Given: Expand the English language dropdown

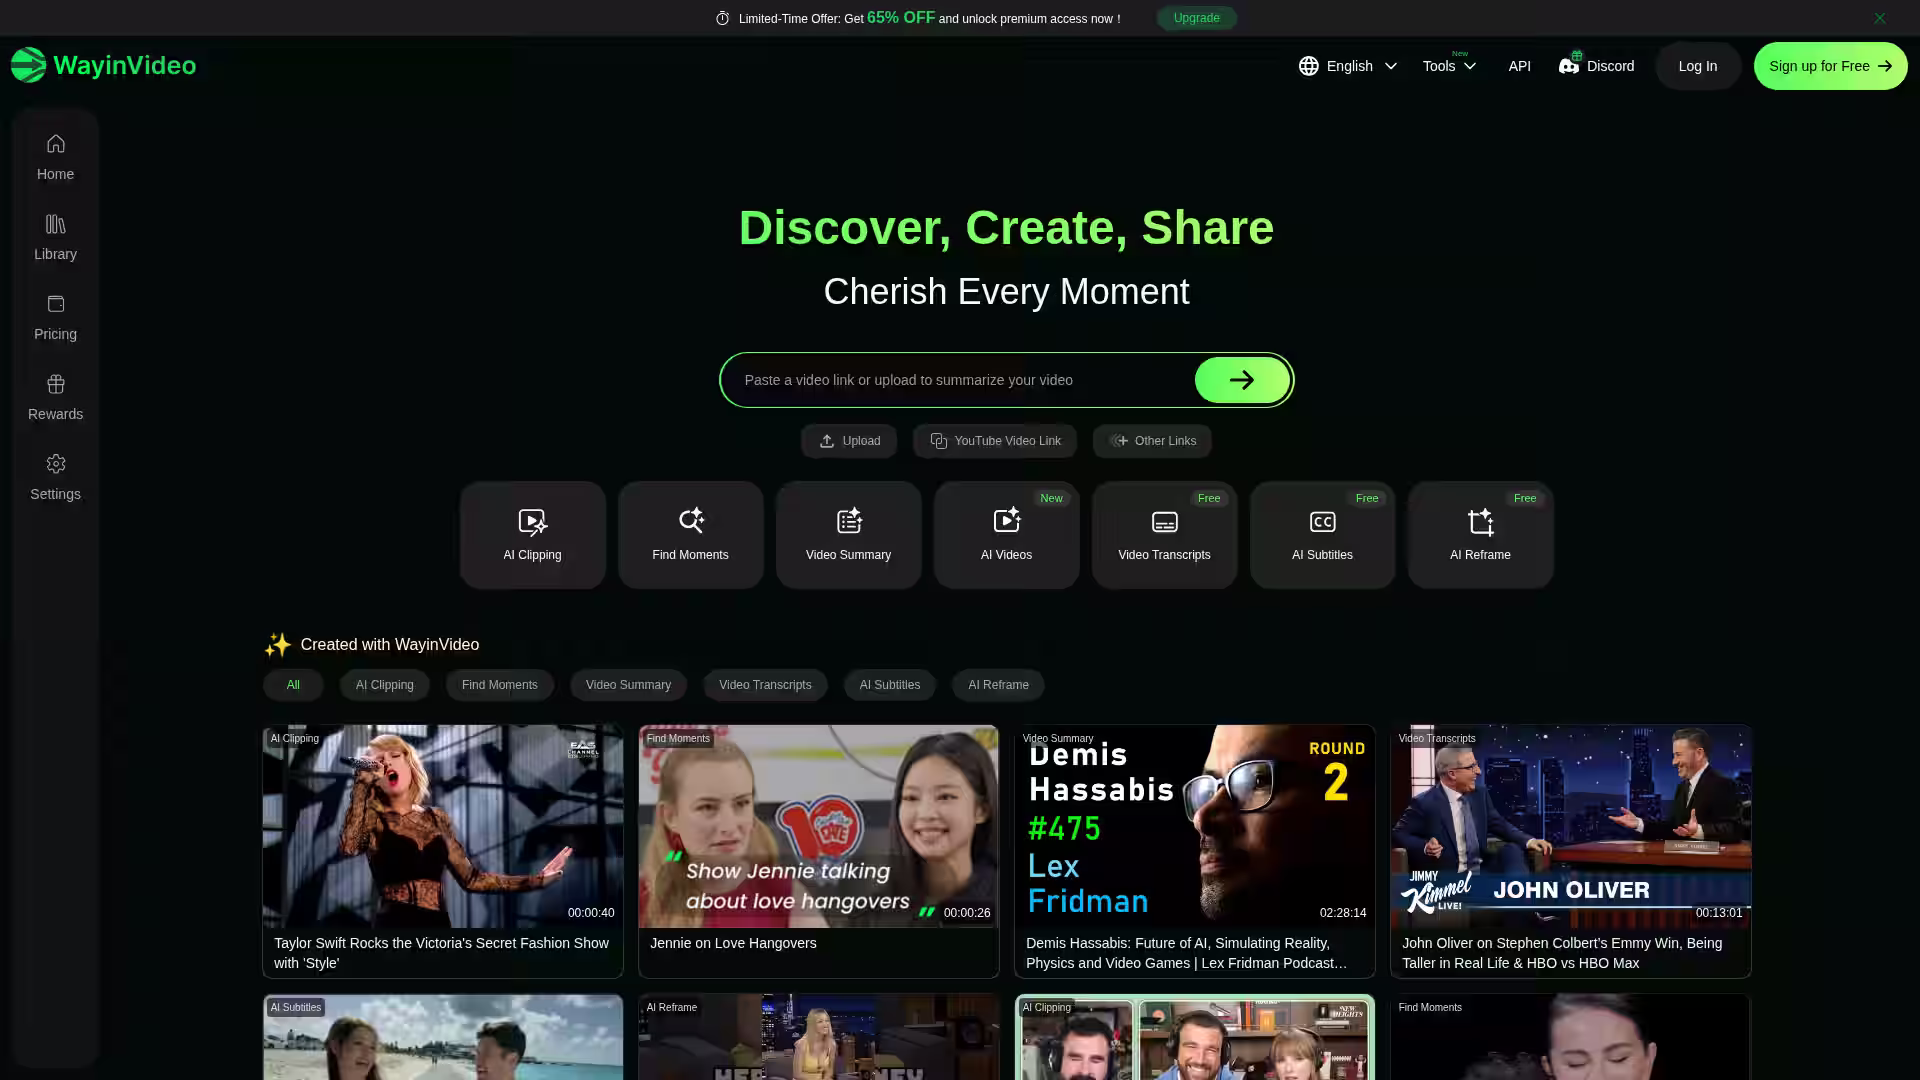Looking at the screenshot, I should [1347, 66].
